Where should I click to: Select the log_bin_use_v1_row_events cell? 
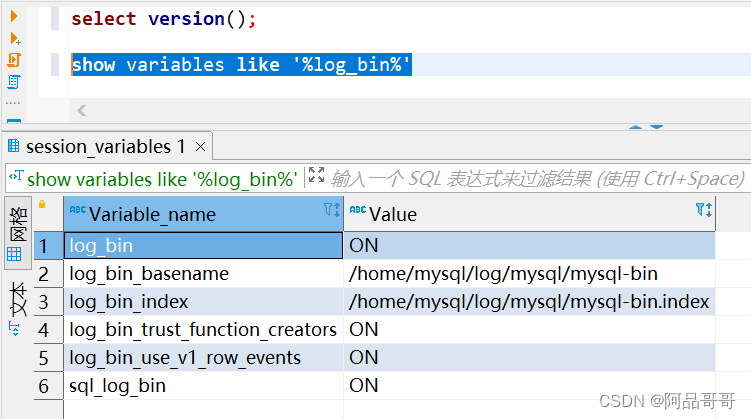(204, 358)
